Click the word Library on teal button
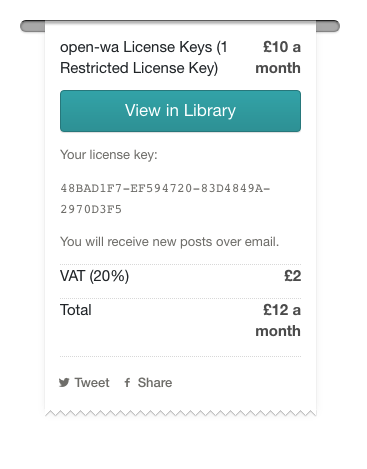This screenshot has height=469, width=367. pos(210,111)
